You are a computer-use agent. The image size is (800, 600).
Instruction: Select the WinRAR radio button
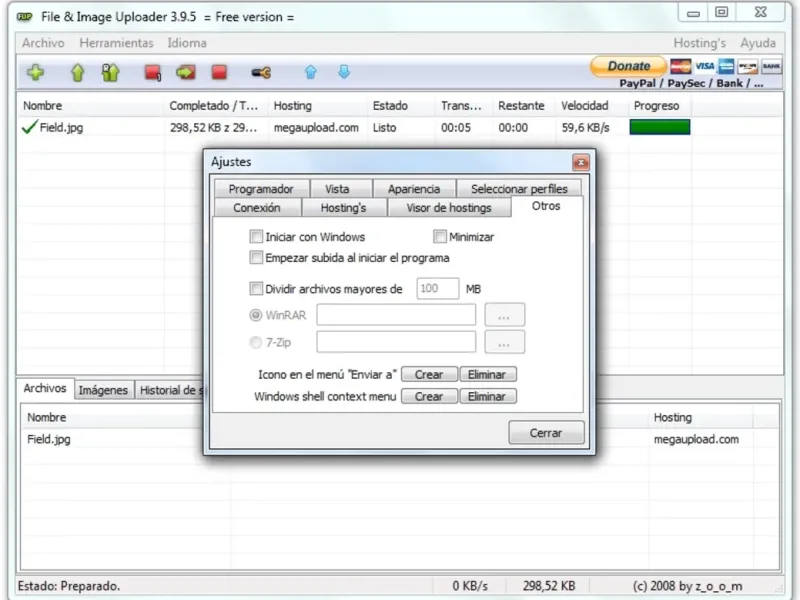256,315
